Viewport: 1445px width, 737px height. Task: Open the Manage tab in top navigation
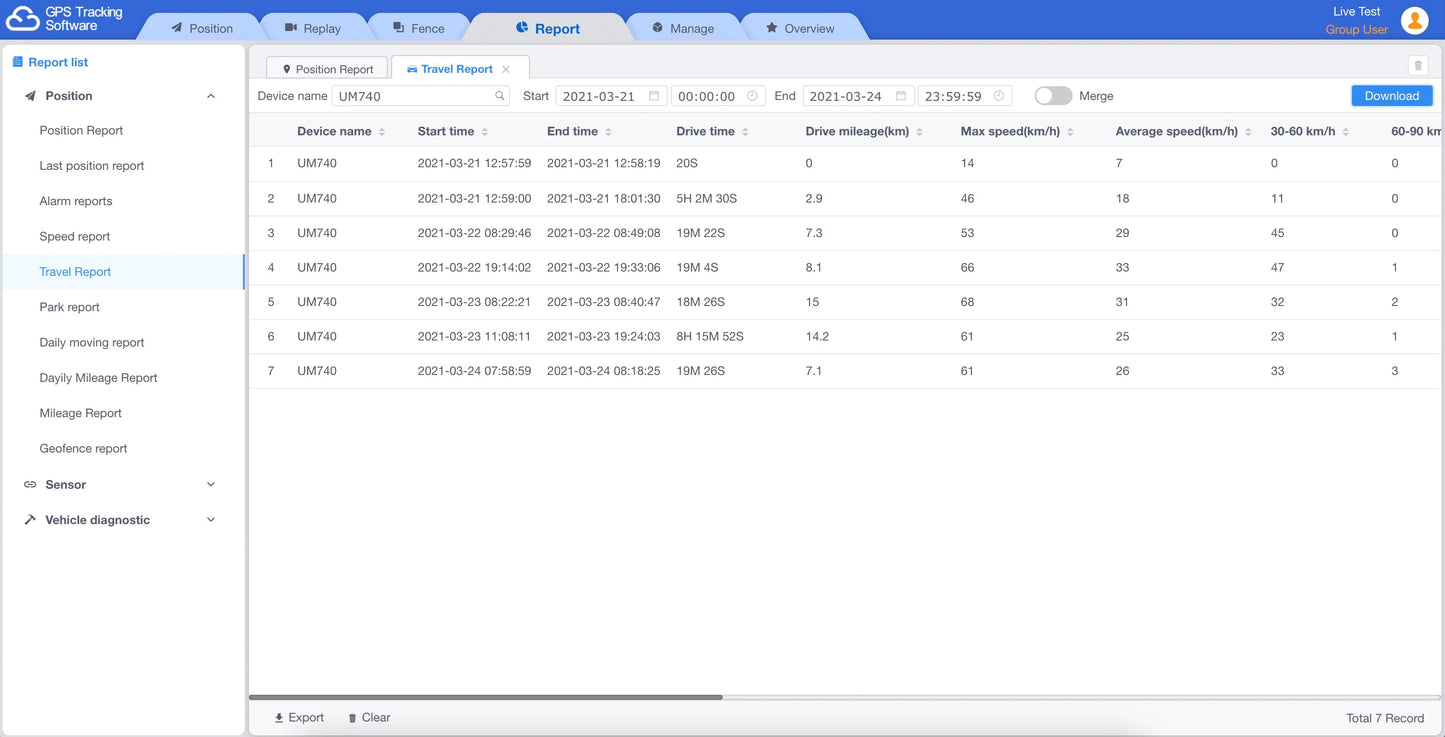pyautogui.click(x=684, y=28)
